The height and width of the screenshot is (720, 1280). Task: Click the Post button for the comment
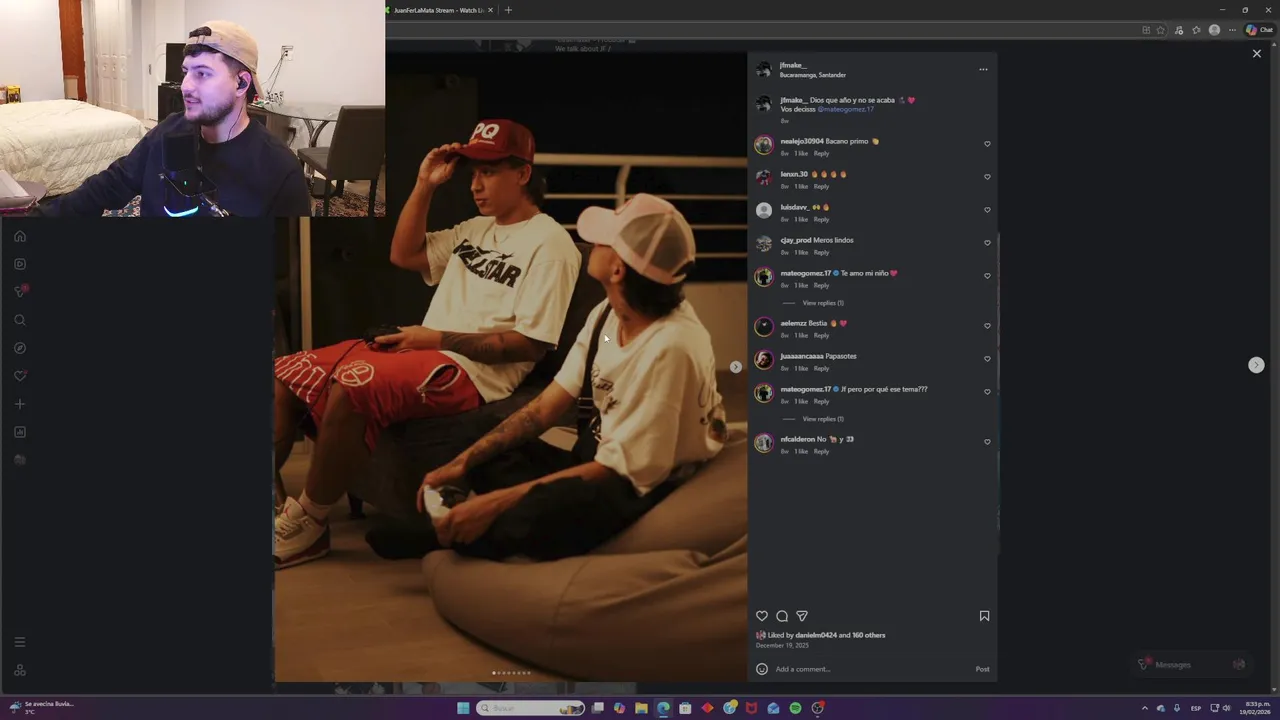coord(982,669)
